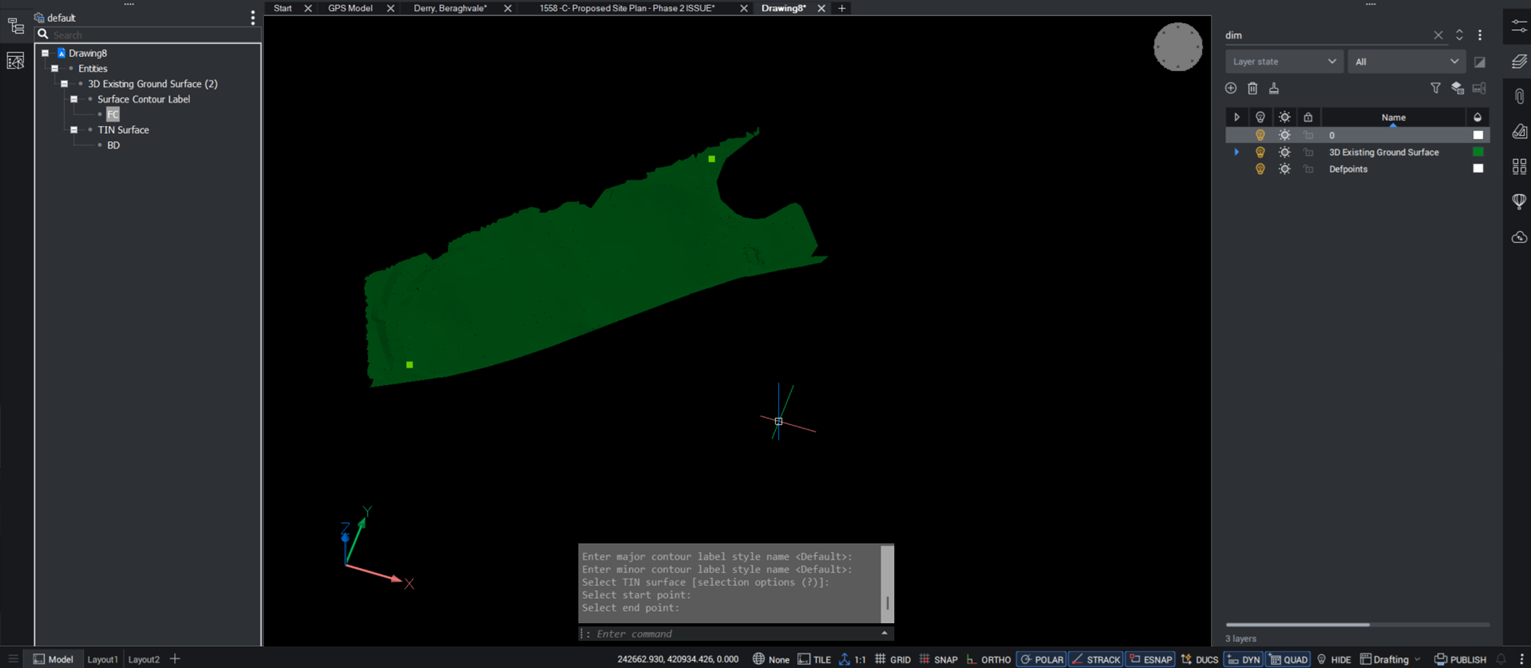Open the Layer state dropdown
This screenshot has height=668, width=1531.
coord(1284,62)
